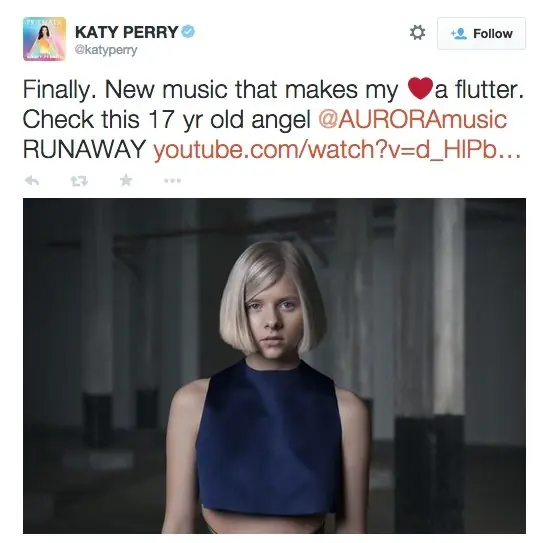
Task: Click the word RUNAWAY in tweet
Action: (x=85, y=149)
